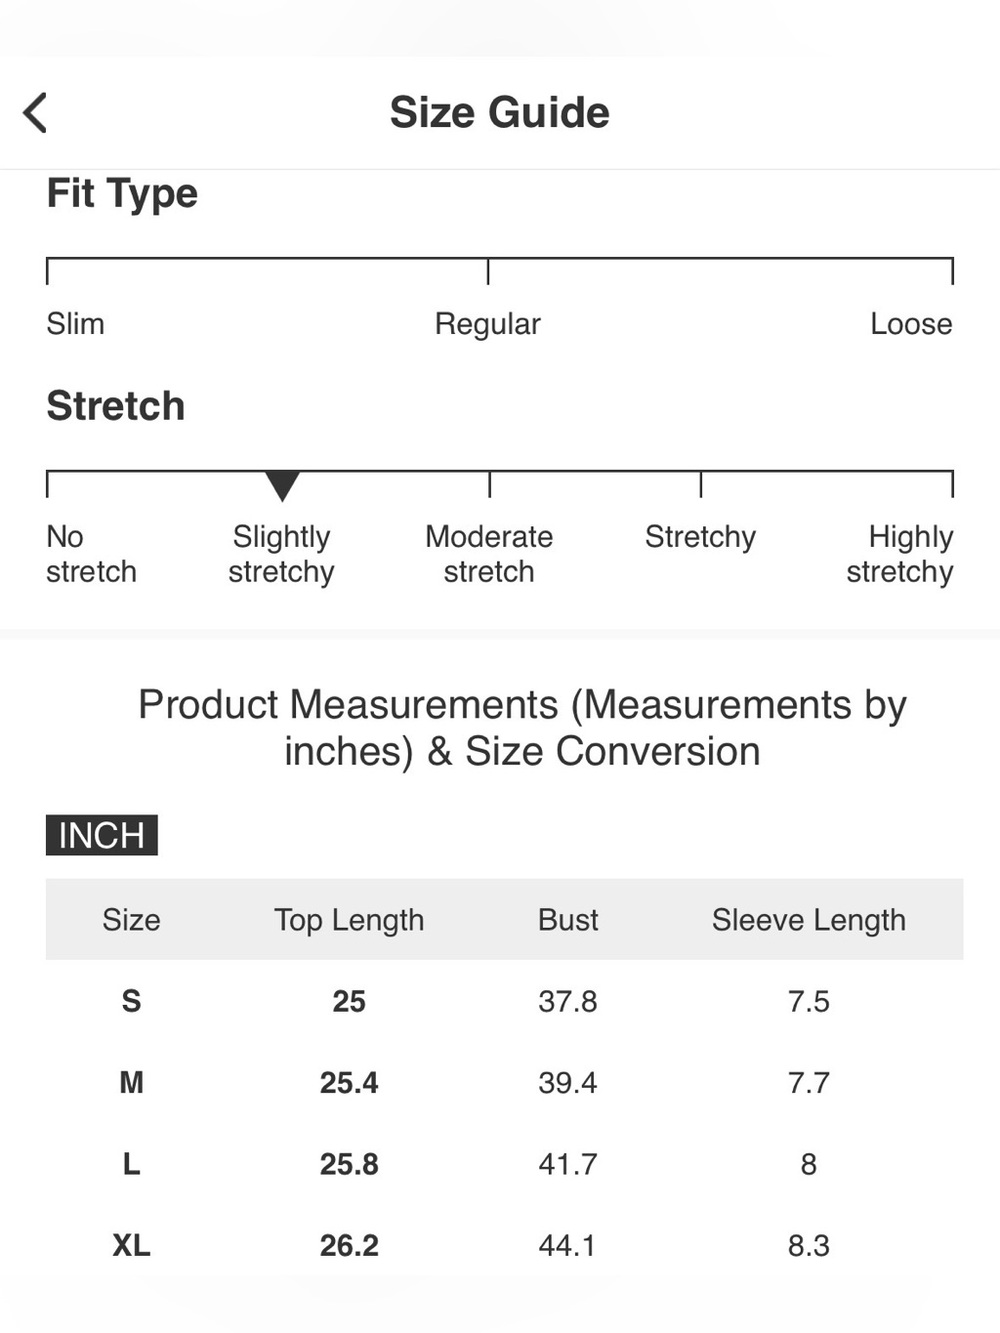Select the size XL row label
This screenshot has height=1333, width=1000.
(131, 1245)
